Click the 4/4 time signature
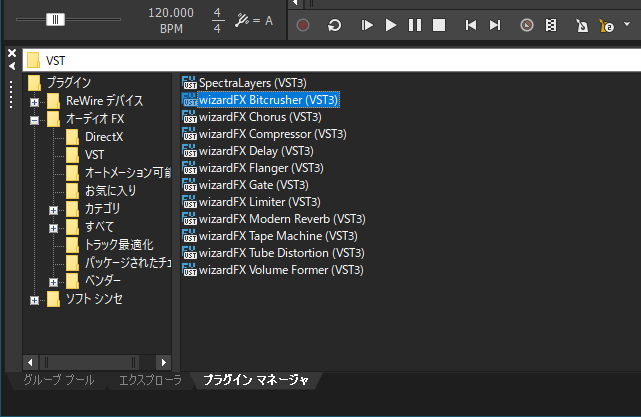 (217, 20)
